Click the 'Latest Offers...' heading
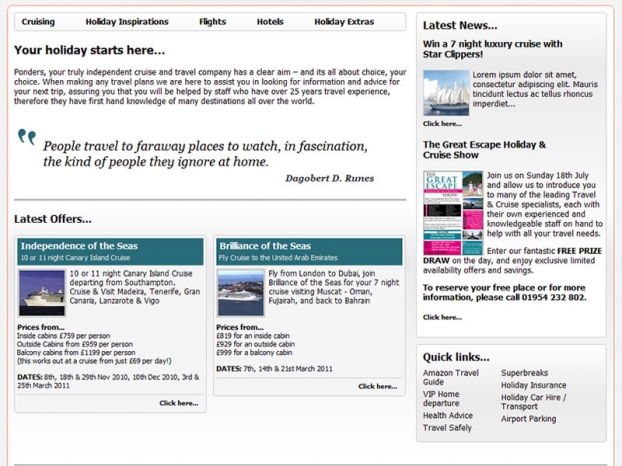Viewport: 622px width, 466px height. 53,219
